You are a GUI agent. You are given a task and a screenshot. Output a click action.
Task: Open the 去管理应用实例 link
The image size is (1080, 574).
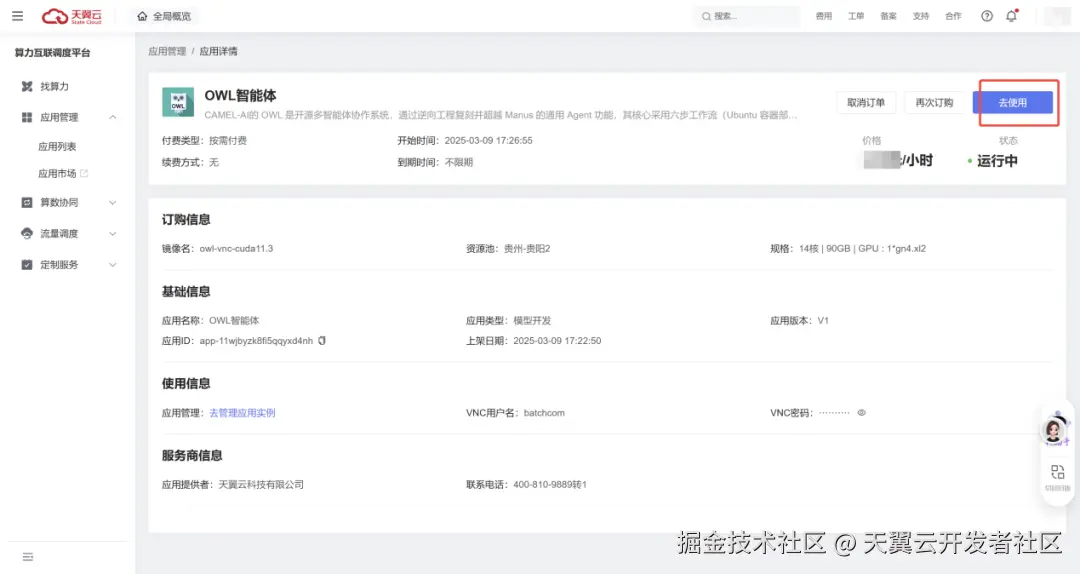pos(242,413)
